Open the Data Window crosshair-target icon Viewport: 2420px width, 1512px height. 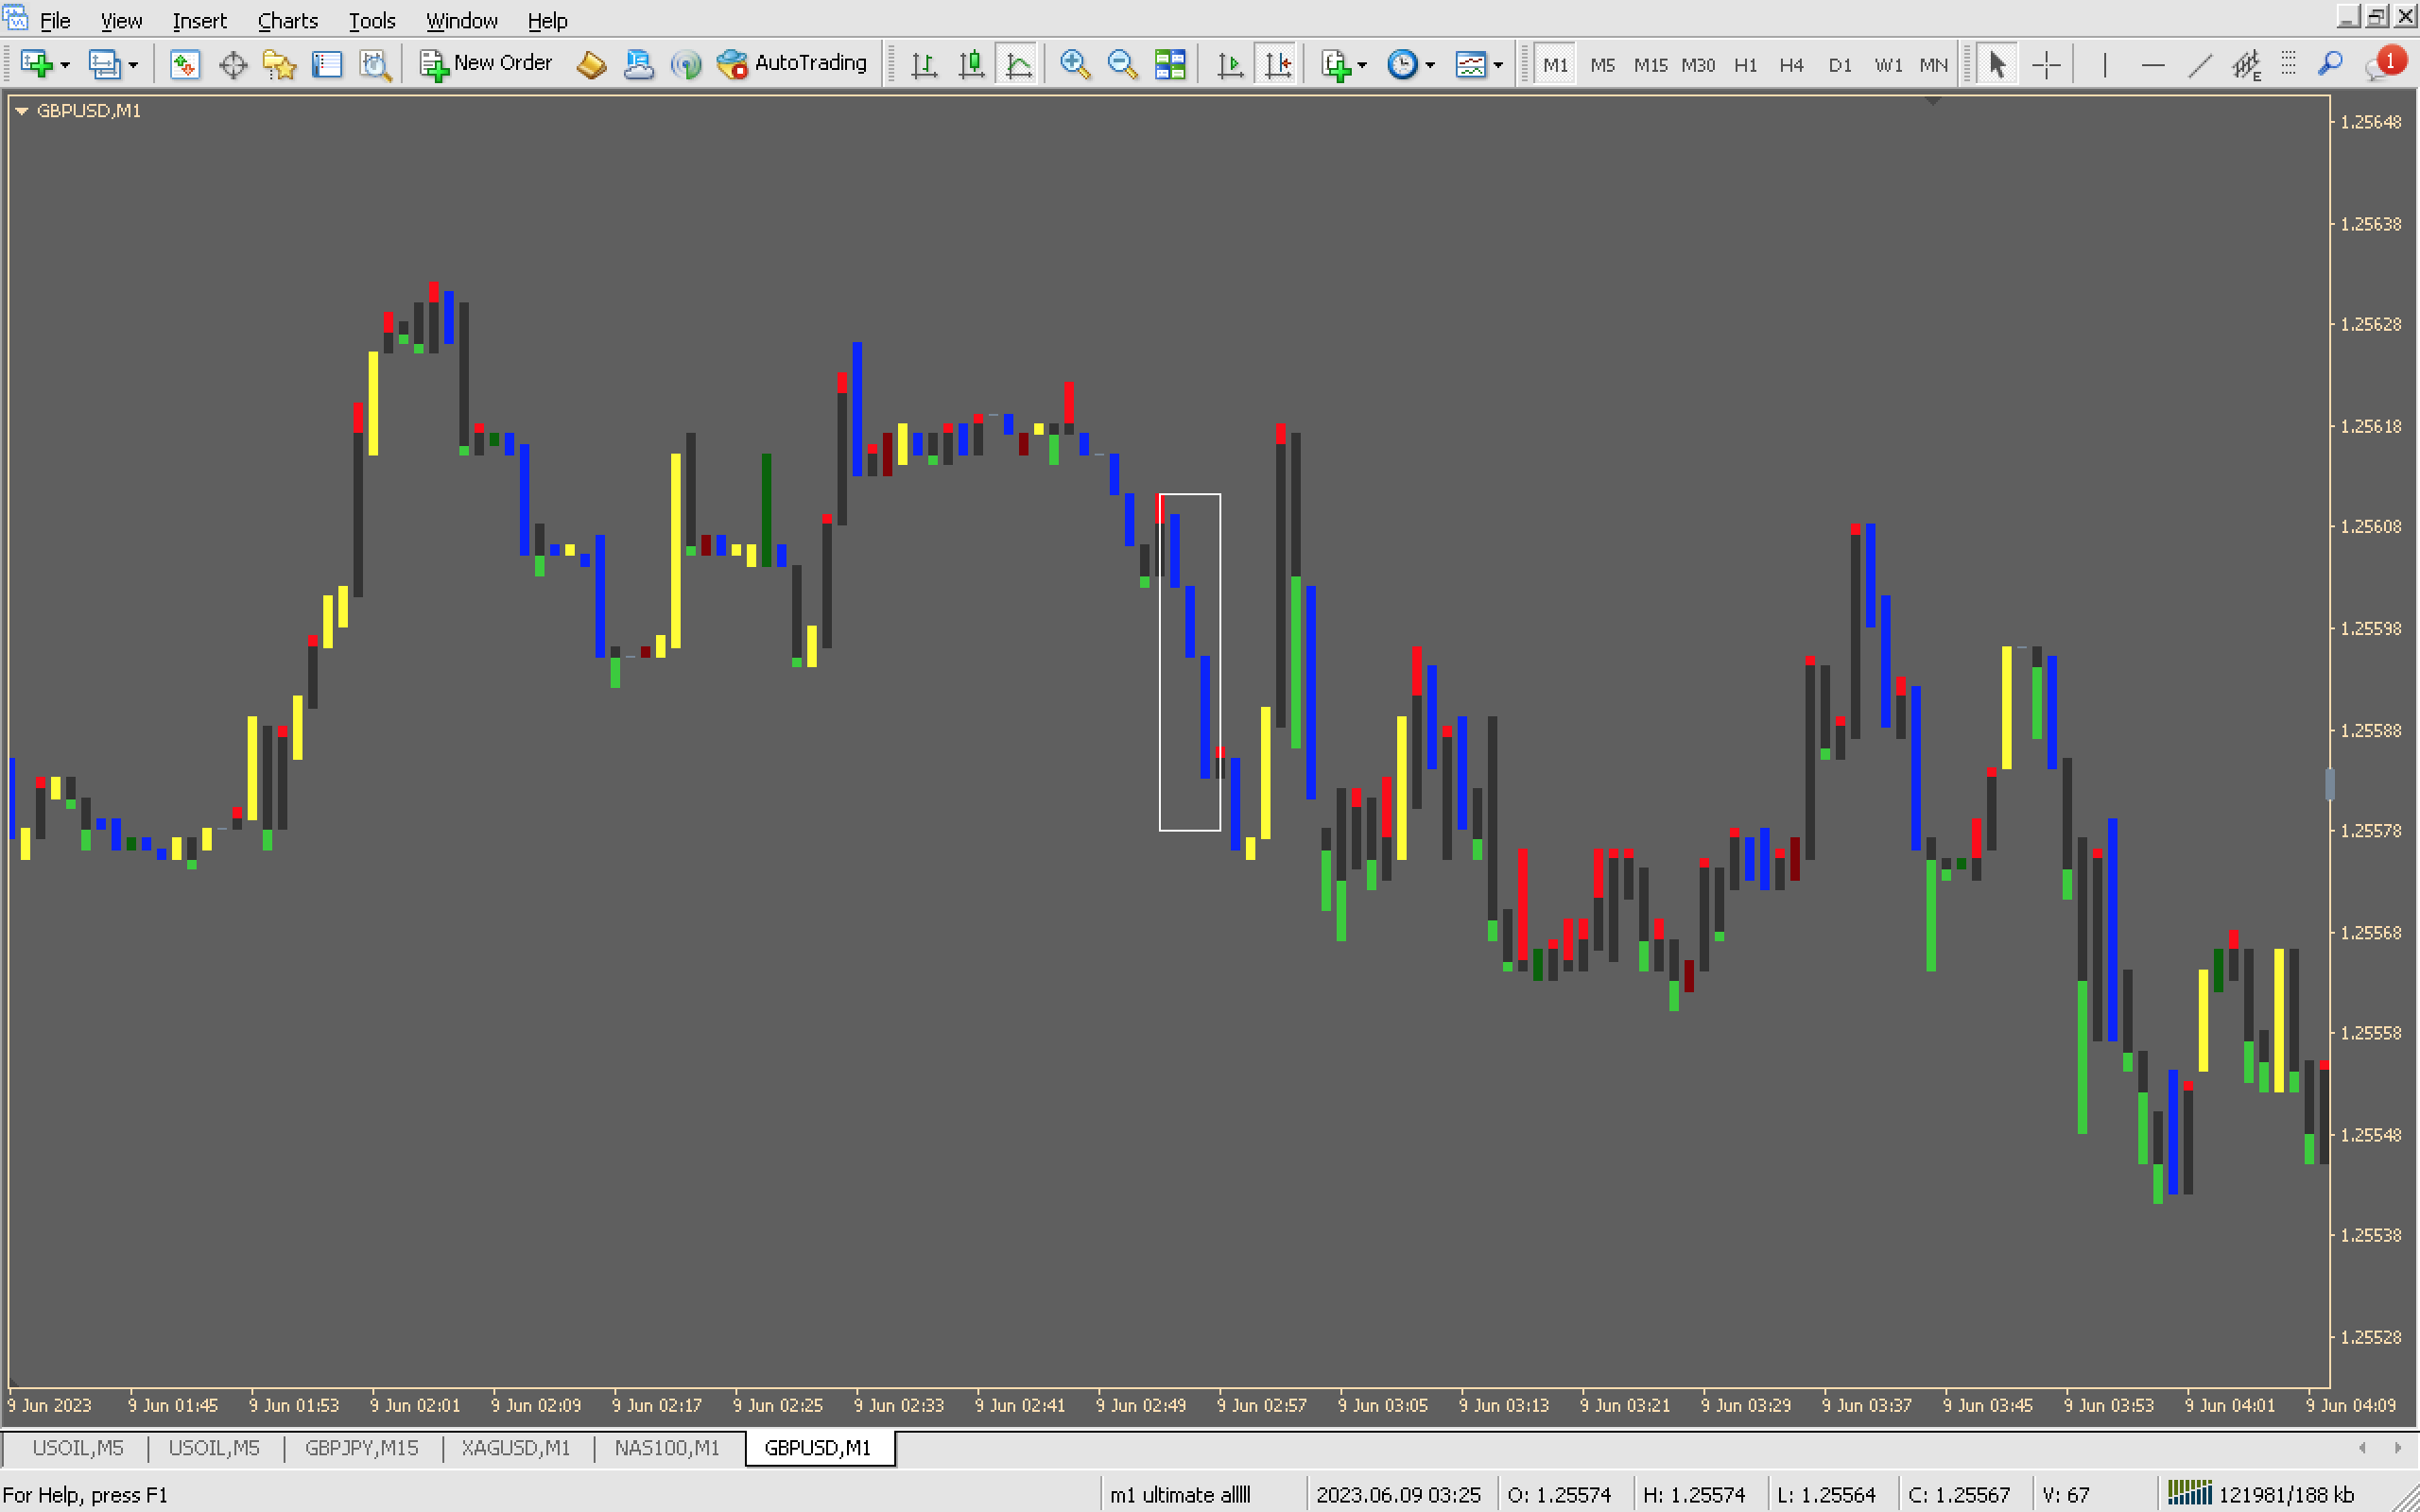click(233, 65)
